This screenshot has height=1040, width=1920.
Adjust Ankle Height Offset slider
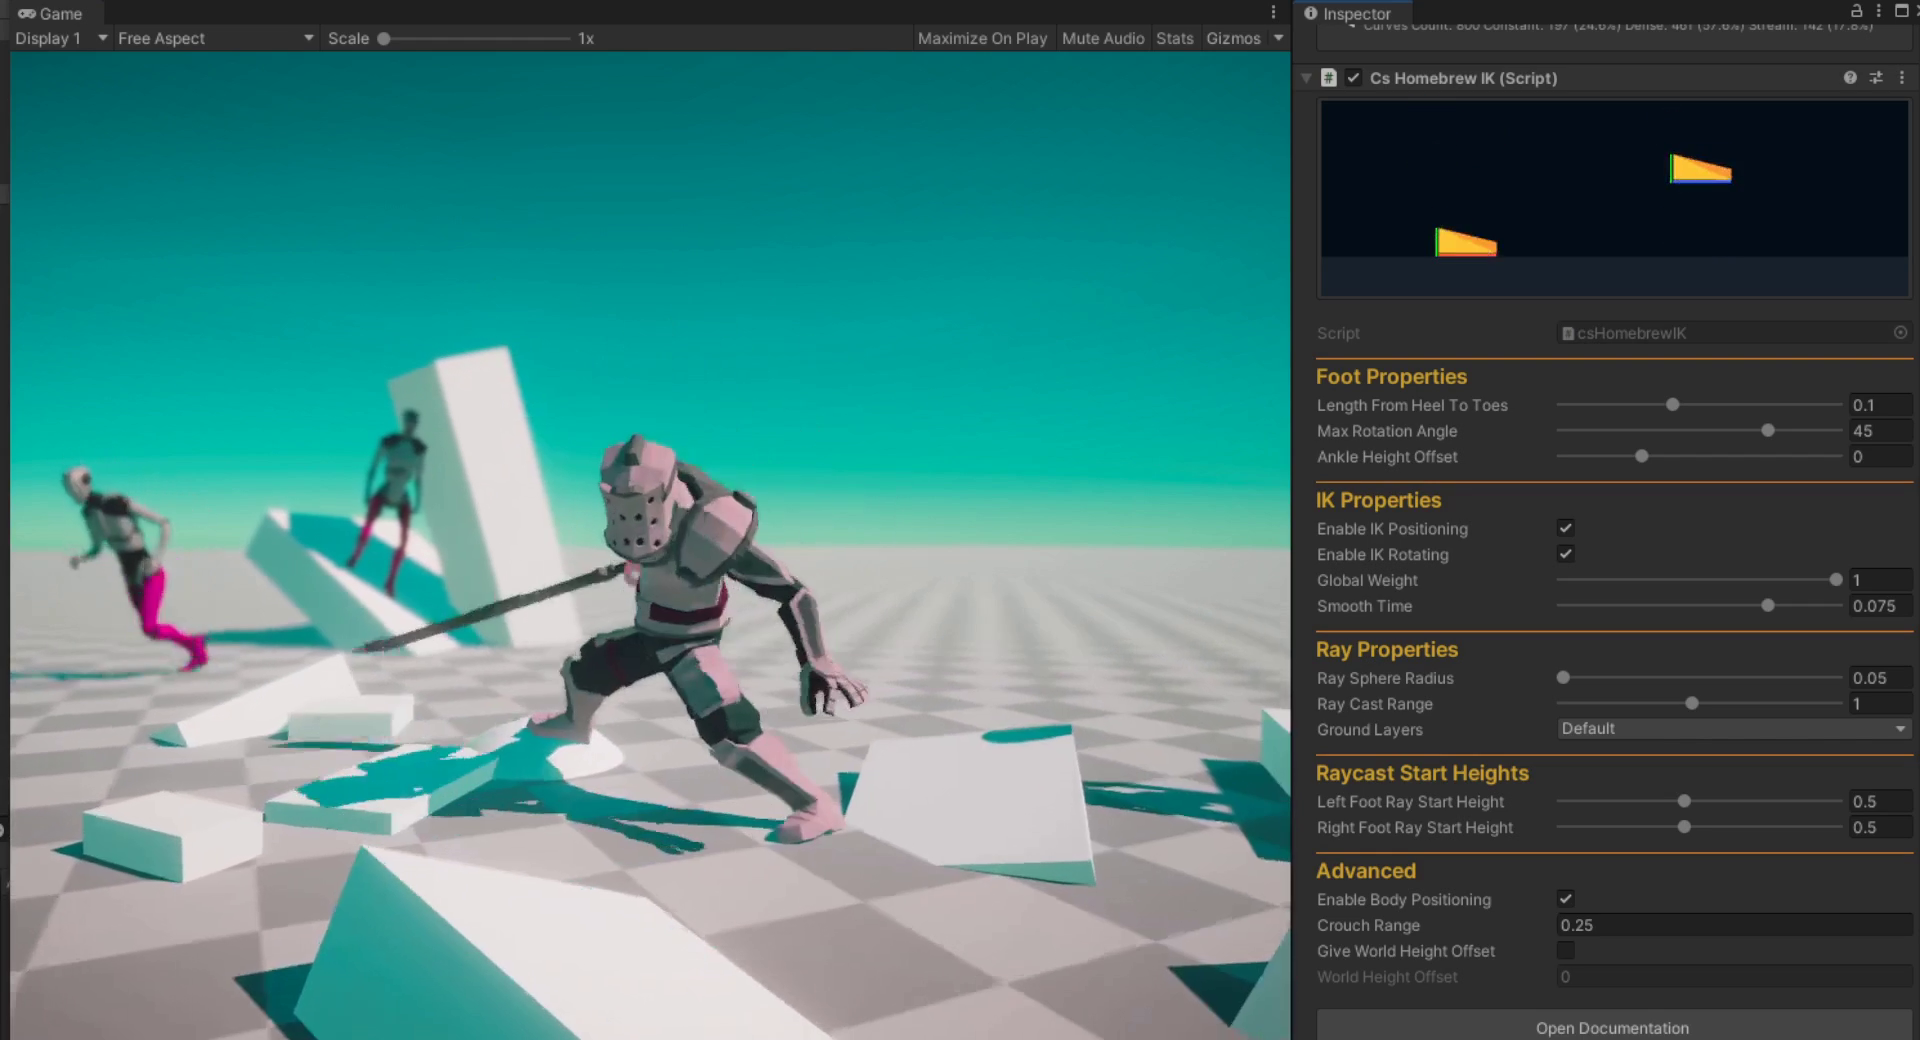click(x=1699, y=457)
